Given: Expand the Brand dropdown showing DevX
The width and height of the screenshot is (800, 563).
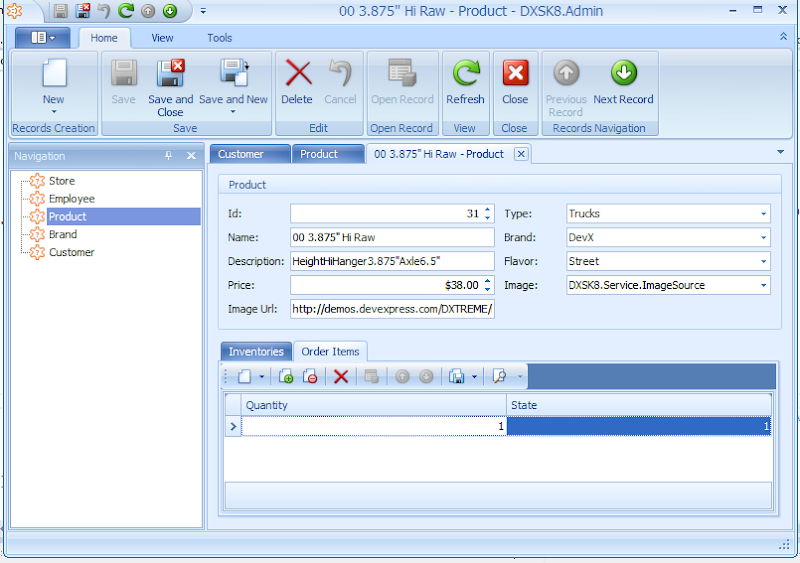Looking at the screenshot, I should pyautogui.click(x=763, y=238).
